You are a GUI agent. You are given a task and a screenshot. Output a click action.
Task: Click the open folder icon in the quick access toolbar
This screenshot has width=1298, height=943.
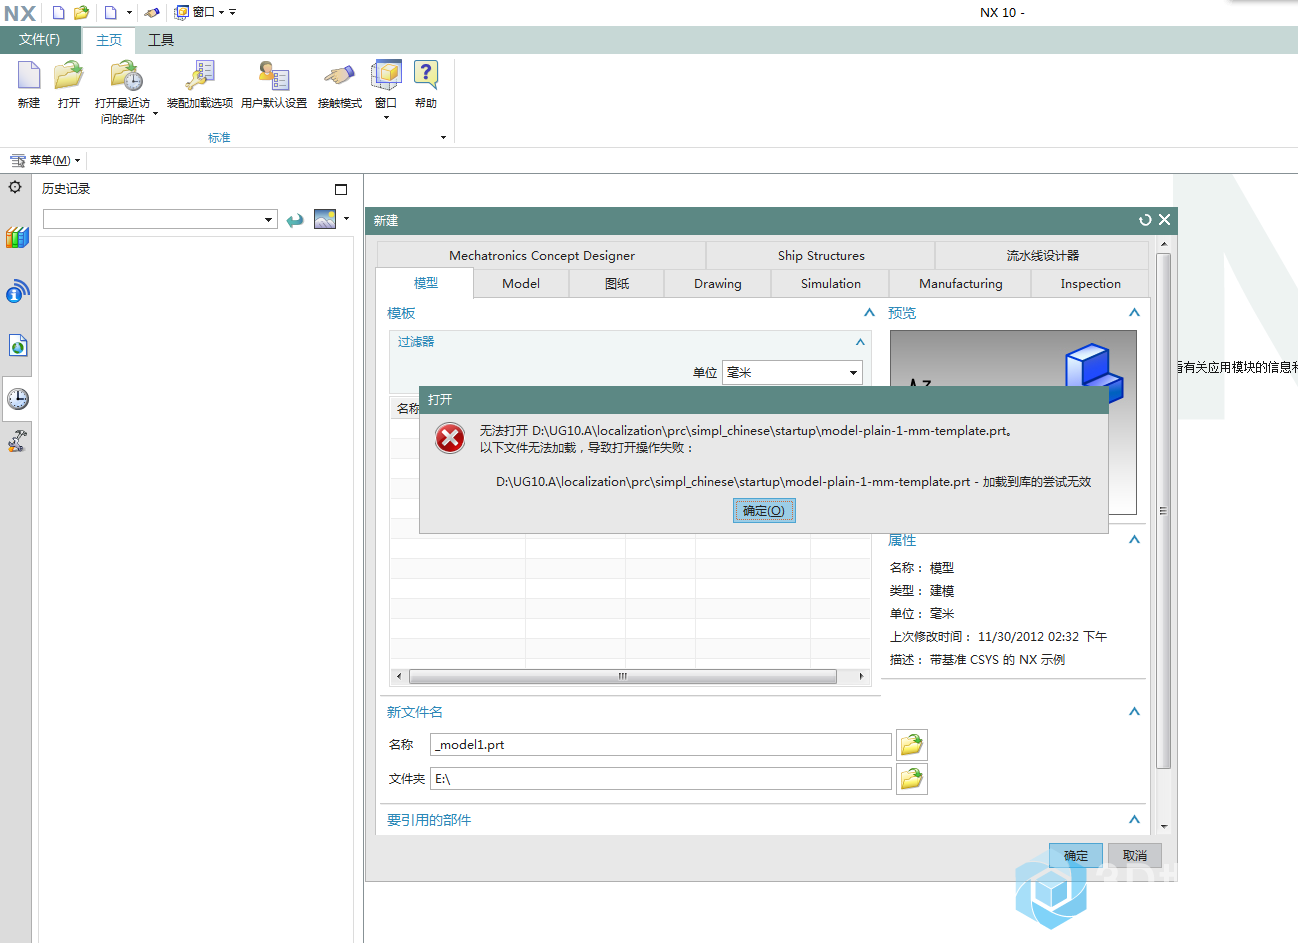click(x=82, y=12)
